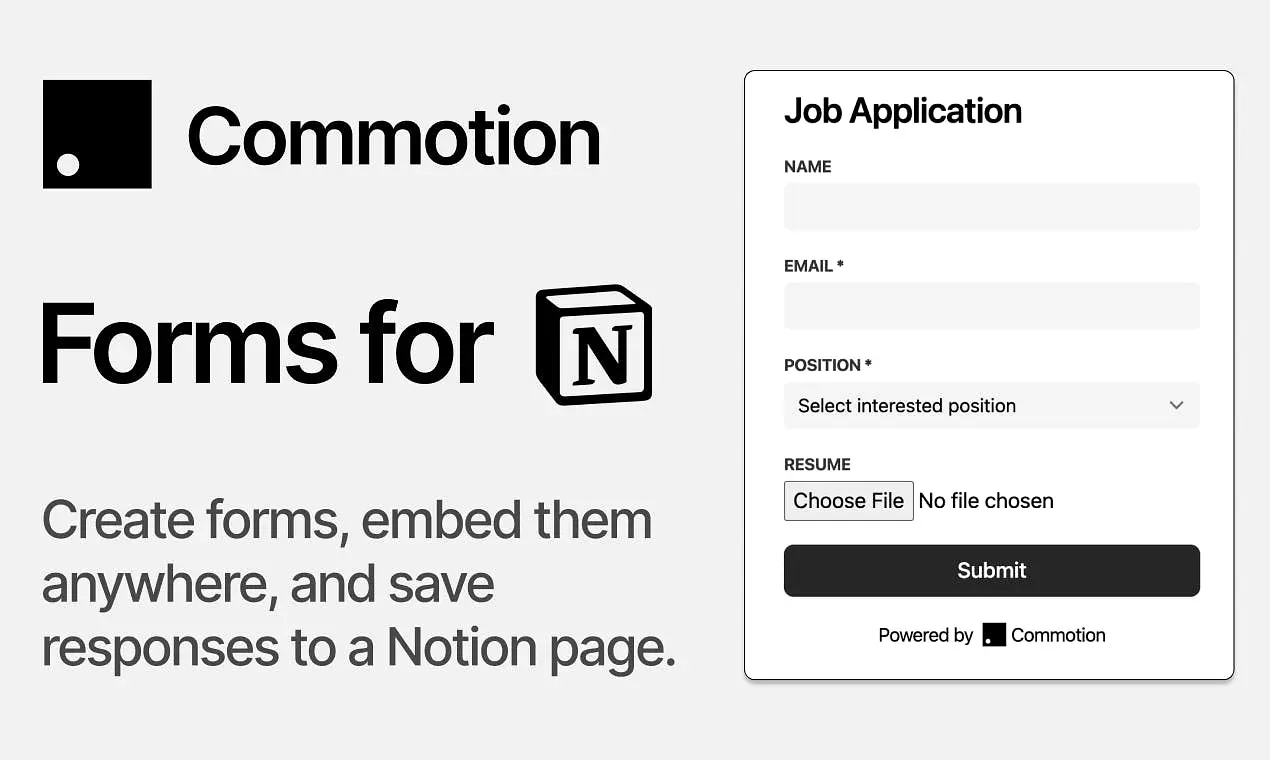The image size is (1270, 760).
Task: Click the NAME field label
Action: click(808, 167)
